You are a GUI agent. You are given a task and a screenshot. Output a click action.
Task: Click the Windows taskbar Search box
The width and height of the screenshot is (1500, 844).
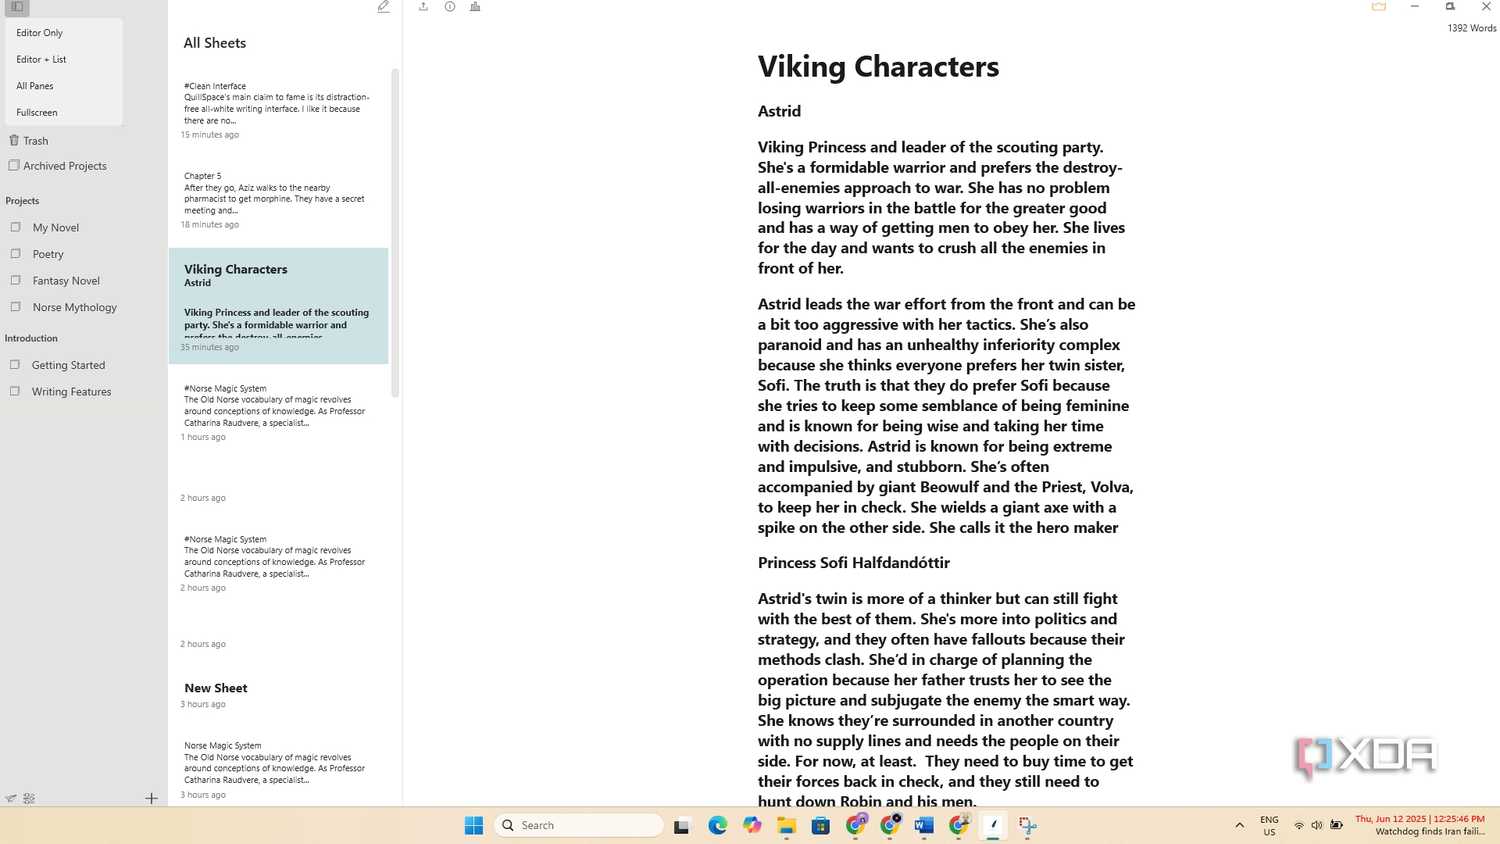pos(579,825)
